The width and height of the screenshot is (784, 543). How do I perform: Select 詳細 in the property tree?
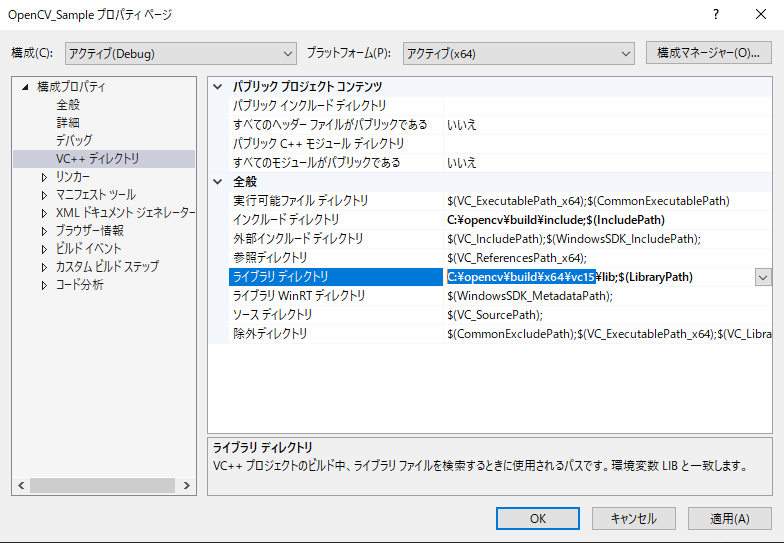coord(68,122)
